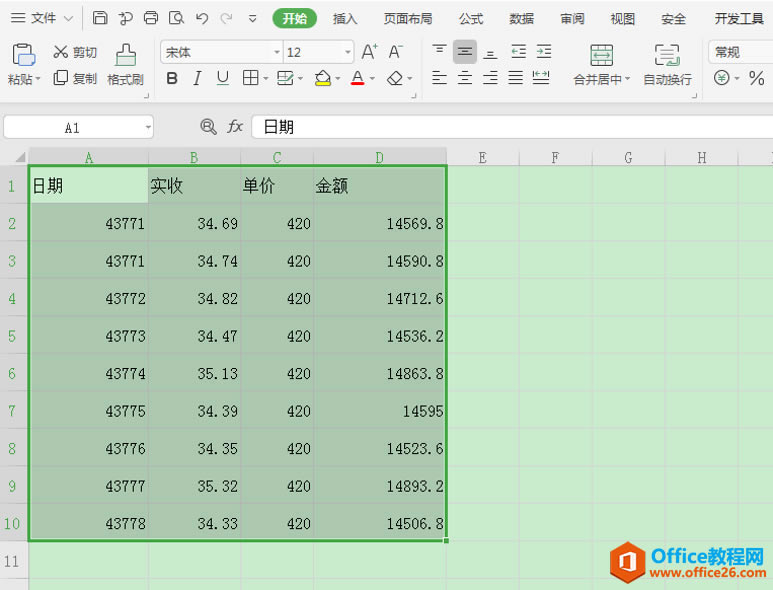Image resolution: width=773 pixels, height=590 pixels.
Task: Toggle Underline formatting
Action: [223, 78]
